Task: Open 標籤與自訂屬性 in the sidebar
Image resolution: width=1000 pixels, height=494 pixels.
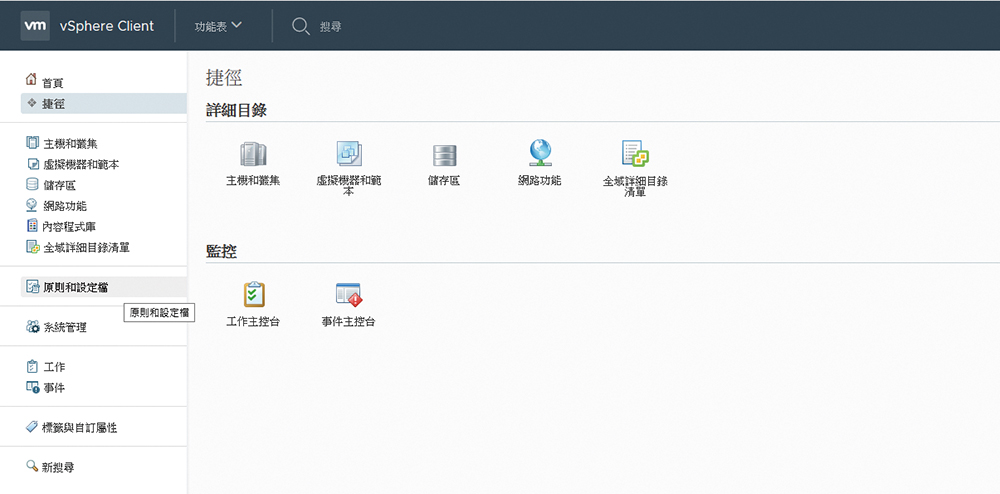Action: click(x=80, y=428)
